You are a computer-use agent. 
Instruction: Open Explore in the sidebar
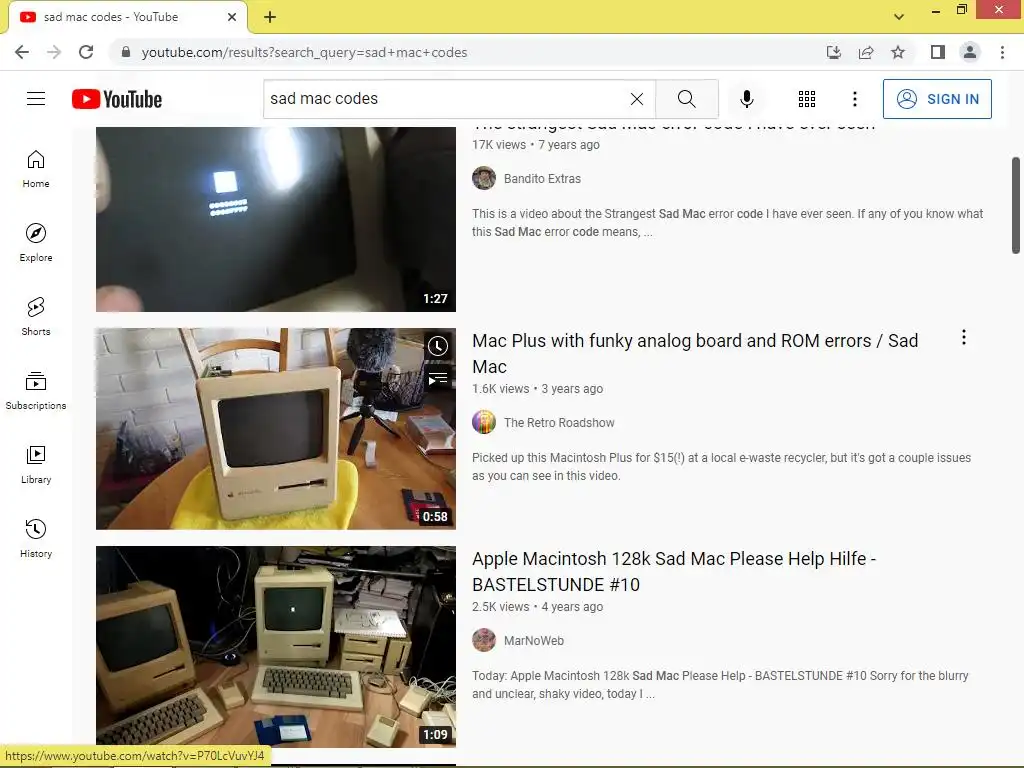36,243
